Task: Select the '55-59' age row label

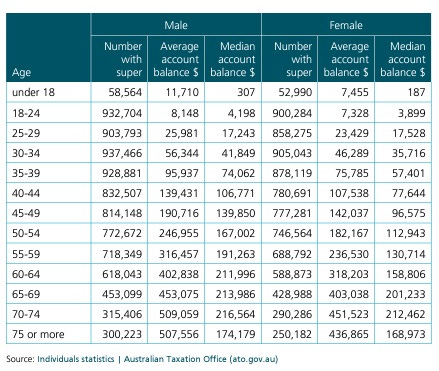Action: [26, 254]
